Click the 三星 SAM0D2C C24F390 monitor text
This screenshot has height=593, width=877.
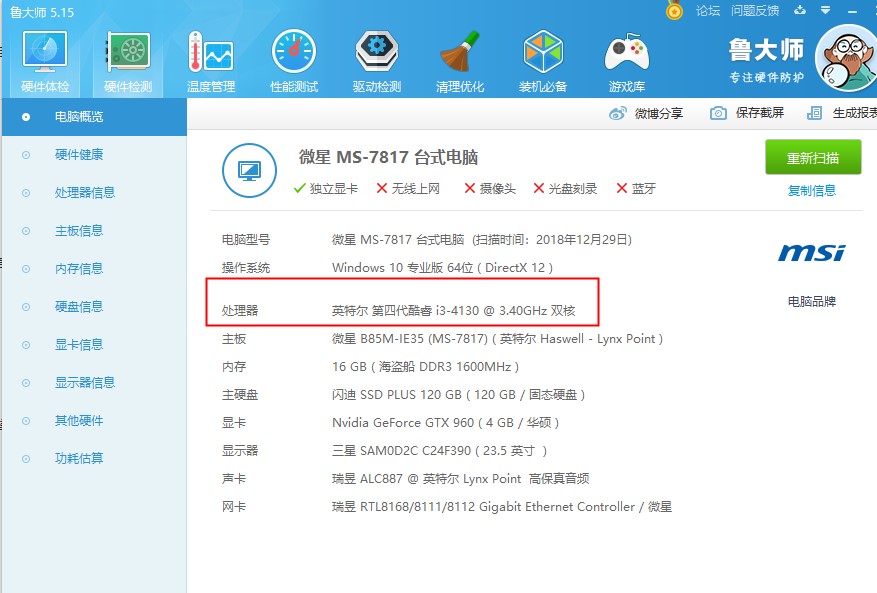(440, 450)
